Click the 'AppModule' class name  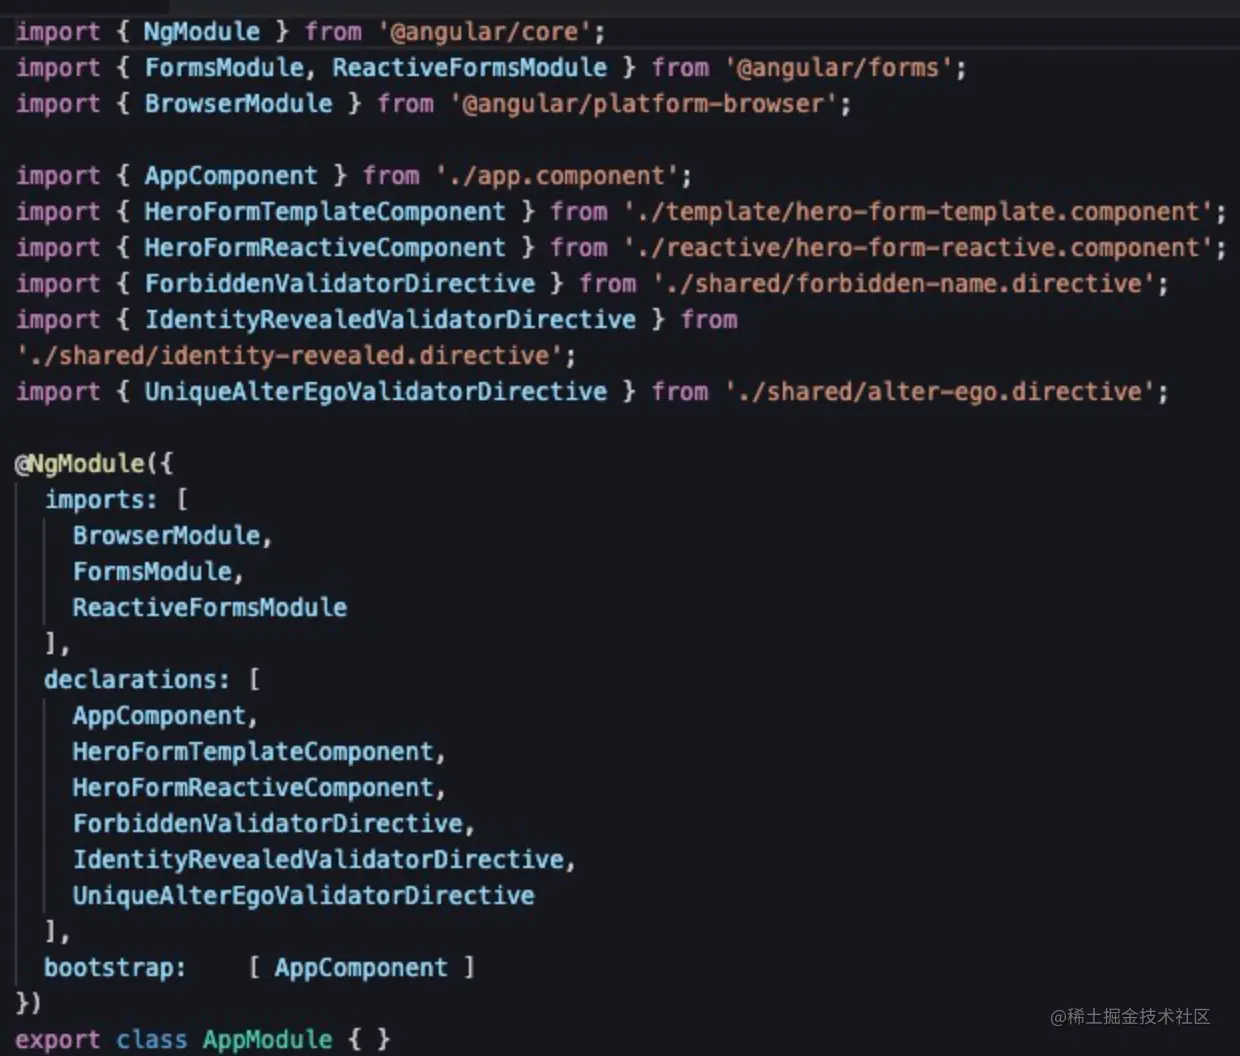pos(267,1040)
